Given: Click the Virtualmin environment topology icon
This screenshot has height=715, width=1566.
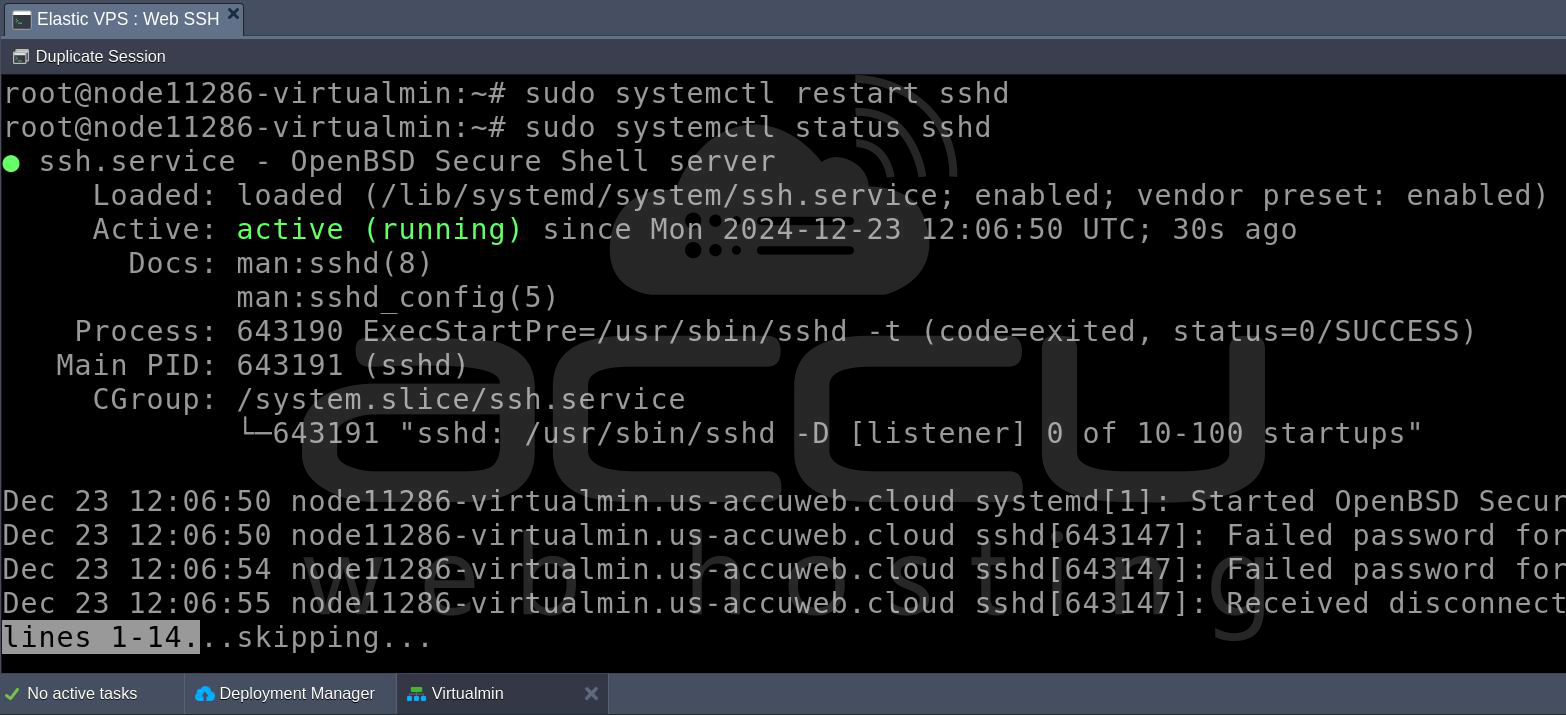Looking at the screenshot, I should click(417, 694).
